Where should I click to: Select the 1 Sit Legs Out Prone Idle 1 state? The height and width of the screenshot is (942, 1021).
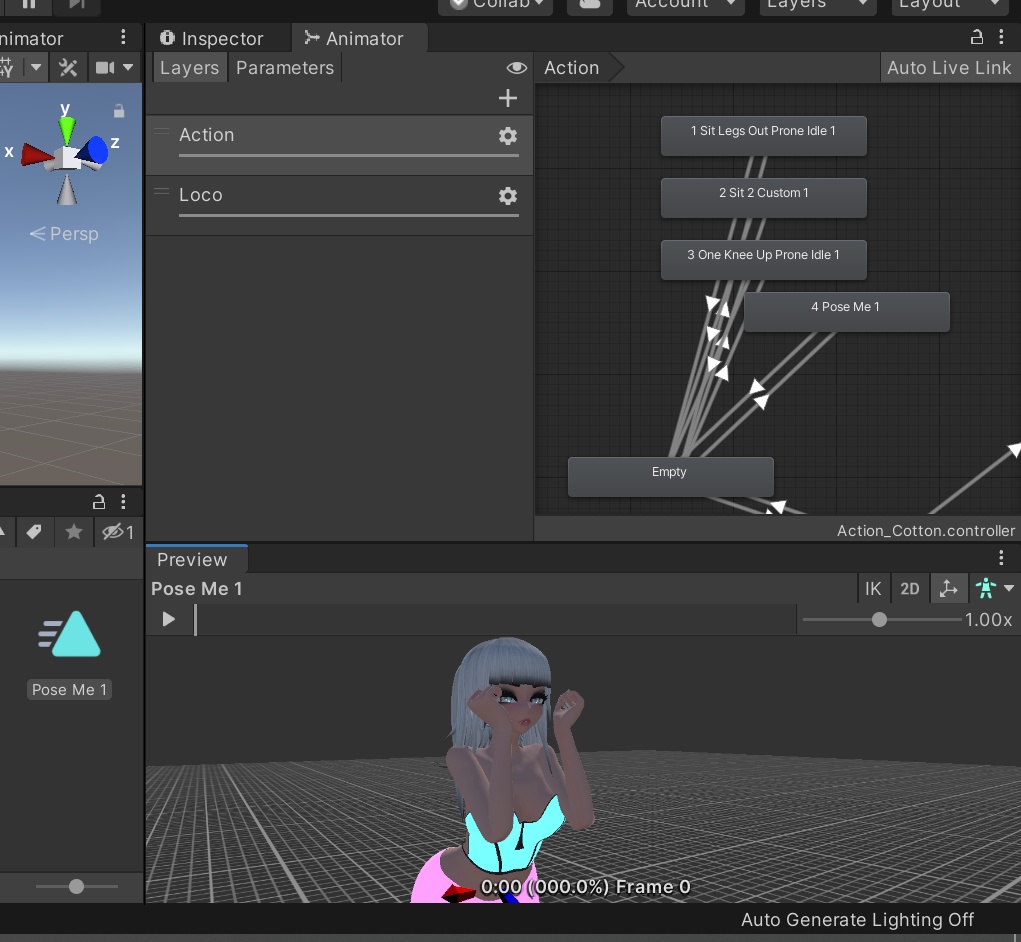(763, 135)
